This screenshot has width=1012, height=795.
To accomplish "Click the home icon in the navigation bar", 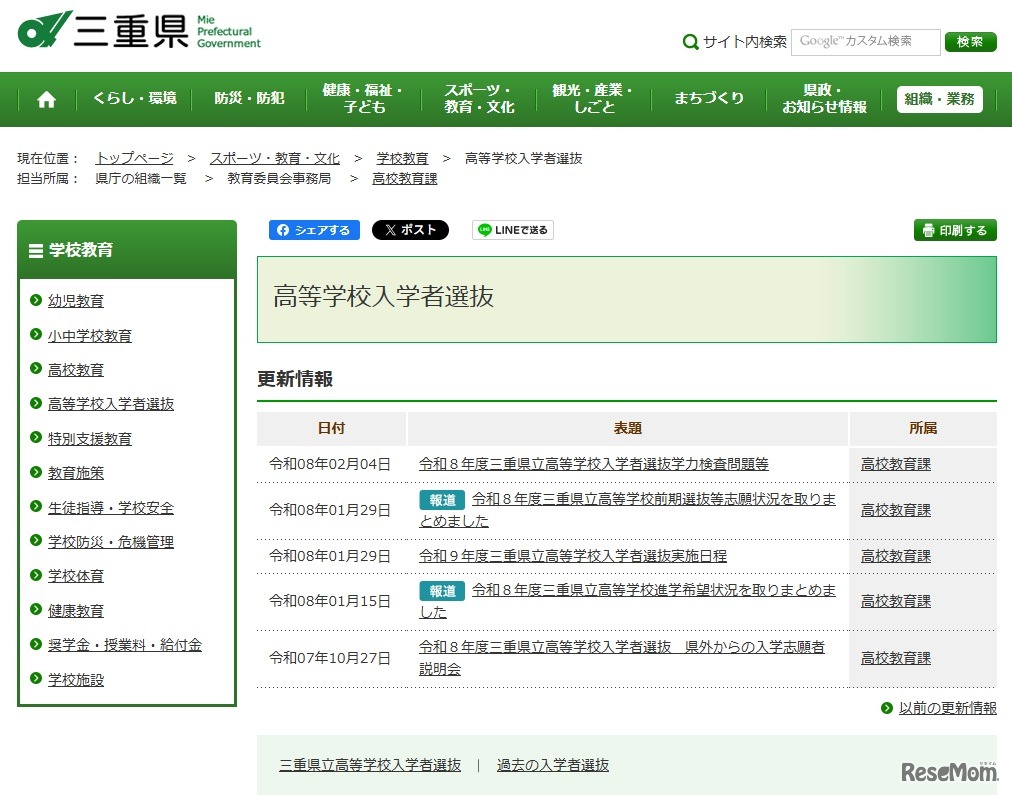I will tap(45, 99).
